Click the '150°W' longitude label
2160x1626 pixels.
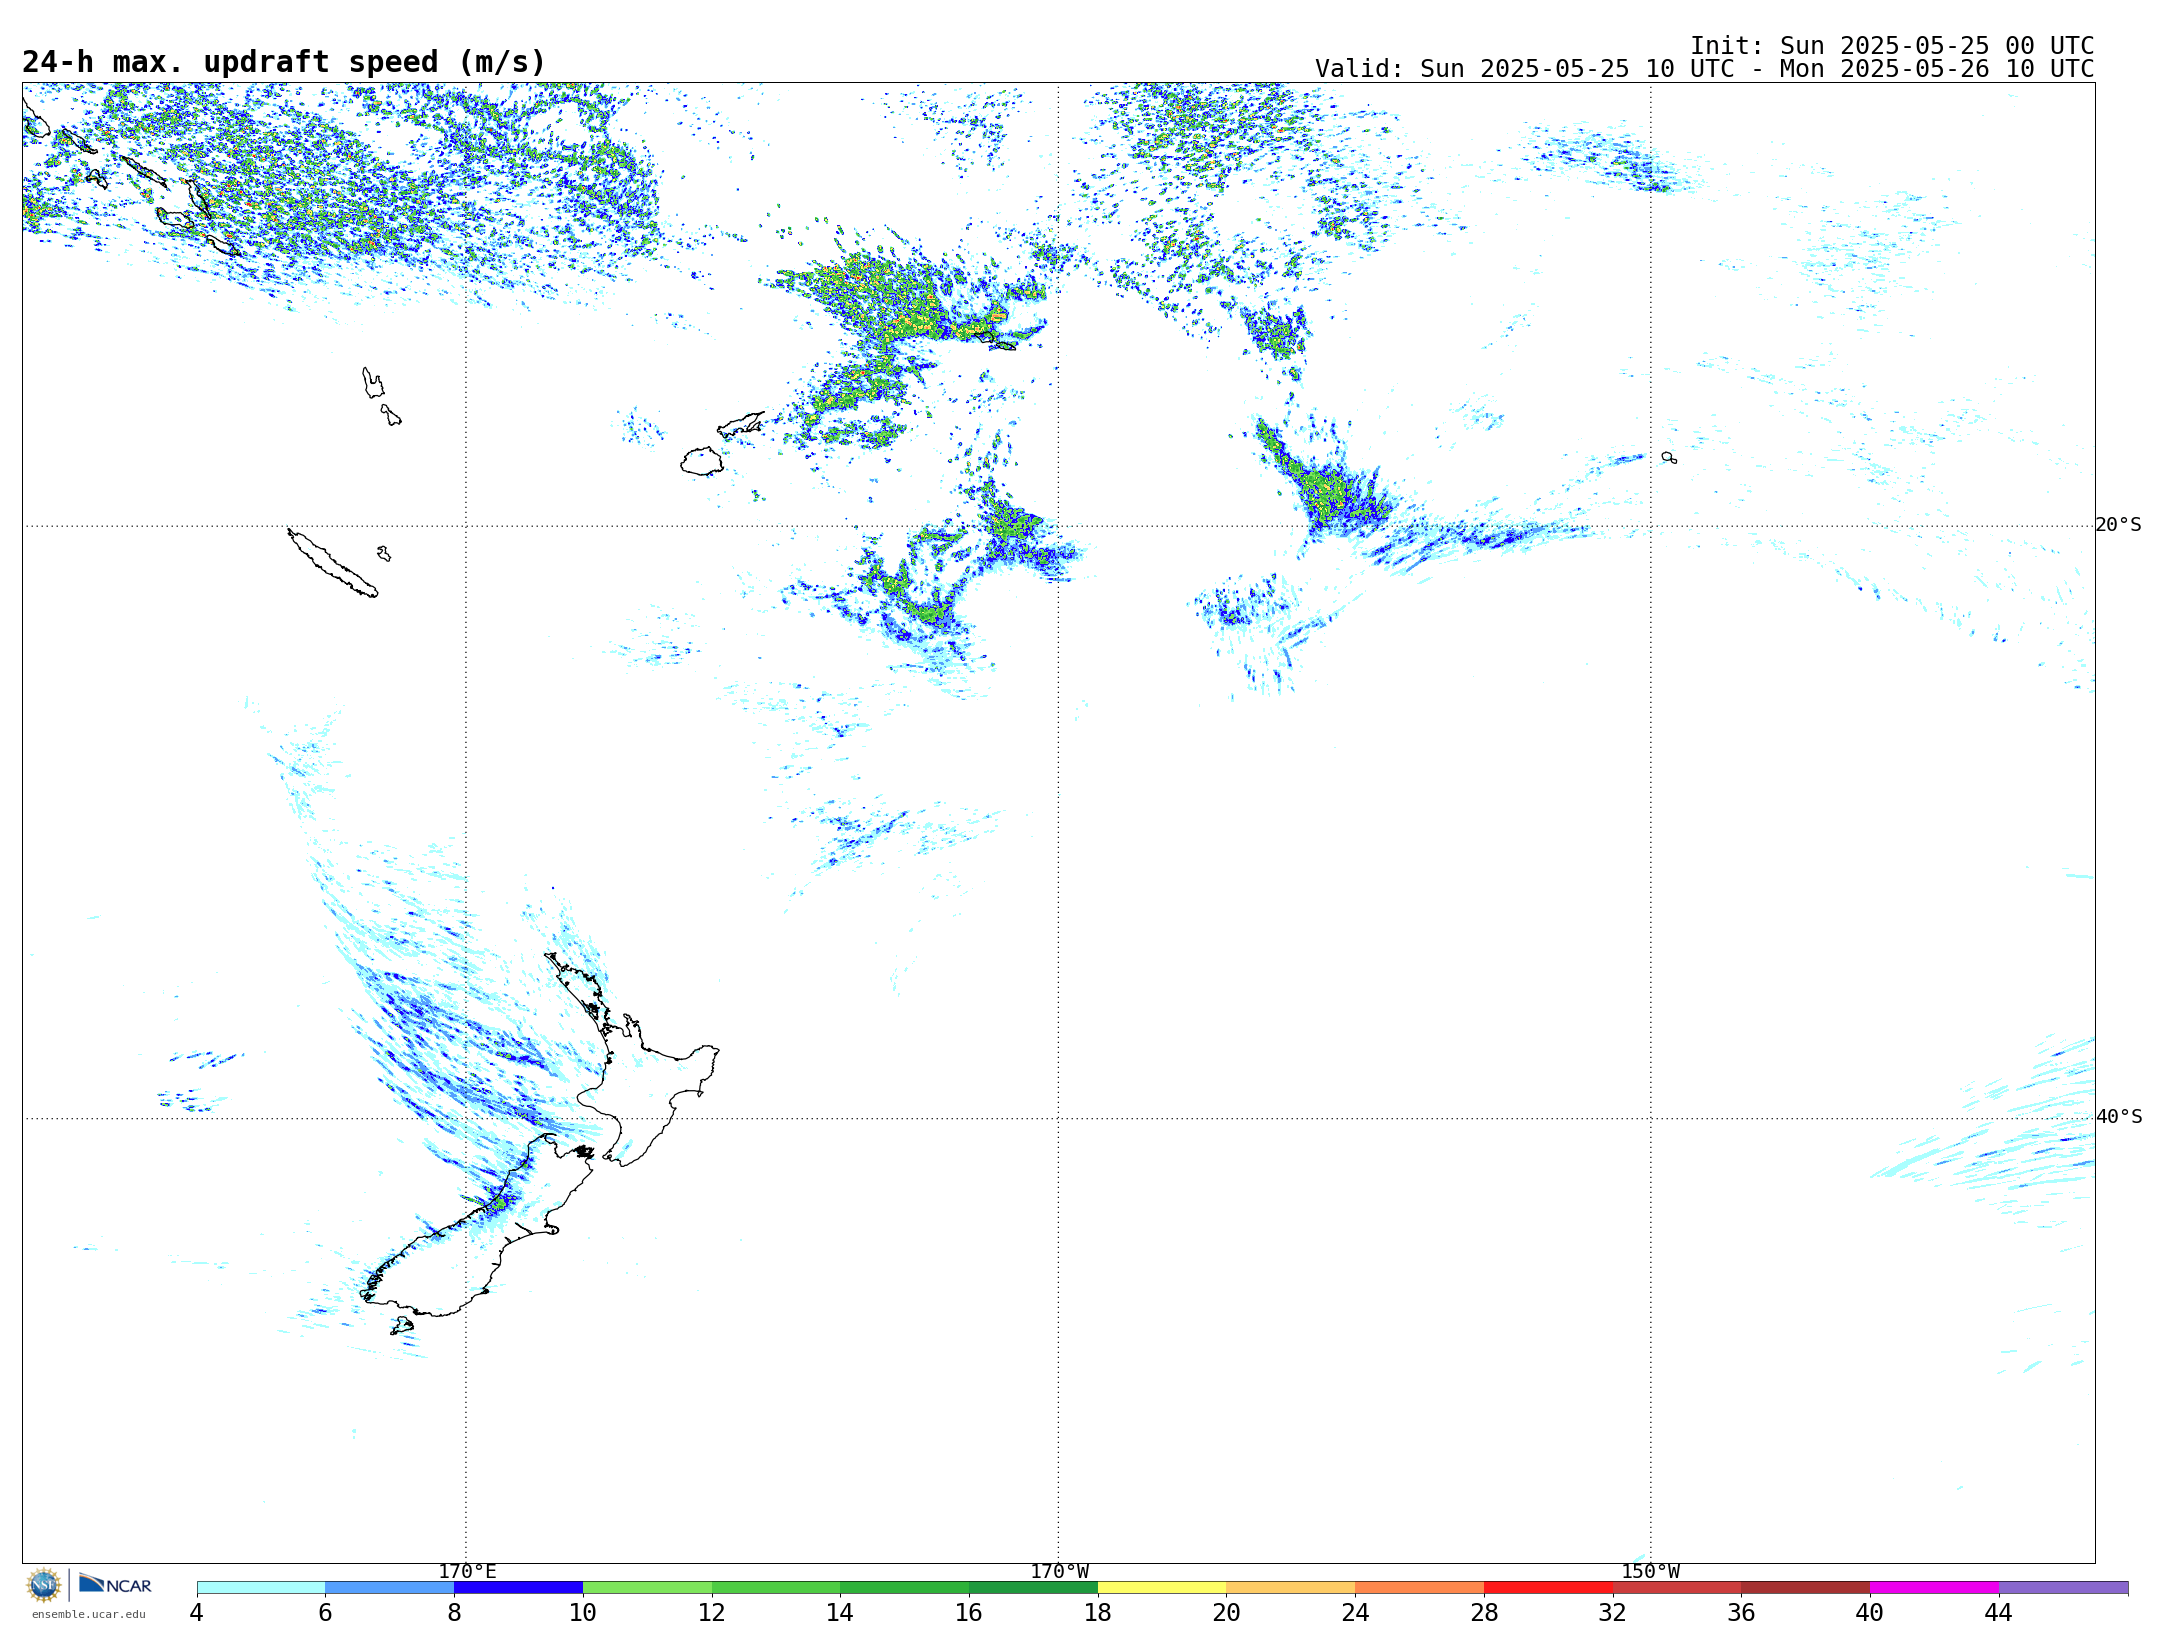coord(1651,1571)
